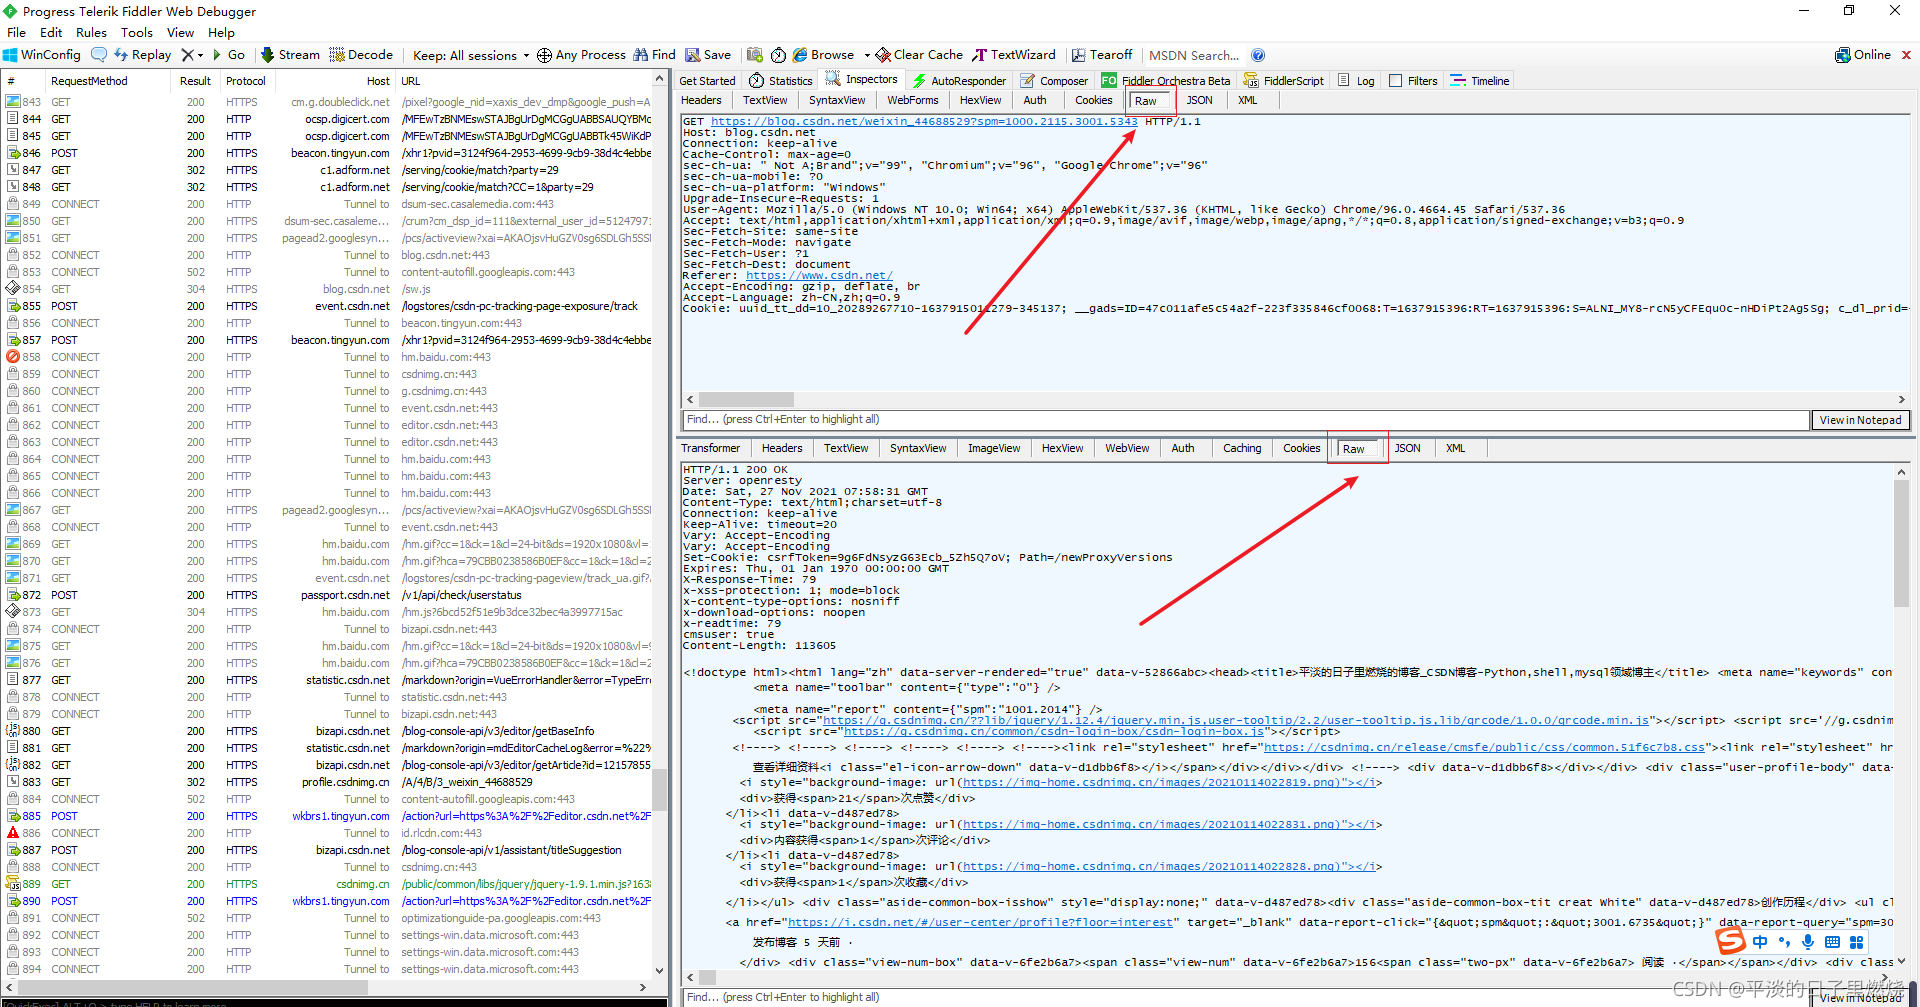Click the Sogou input method S icon
The height and width of the screenshot is (1007, 1920).
pyautogui.click(x=1730, y=941)
